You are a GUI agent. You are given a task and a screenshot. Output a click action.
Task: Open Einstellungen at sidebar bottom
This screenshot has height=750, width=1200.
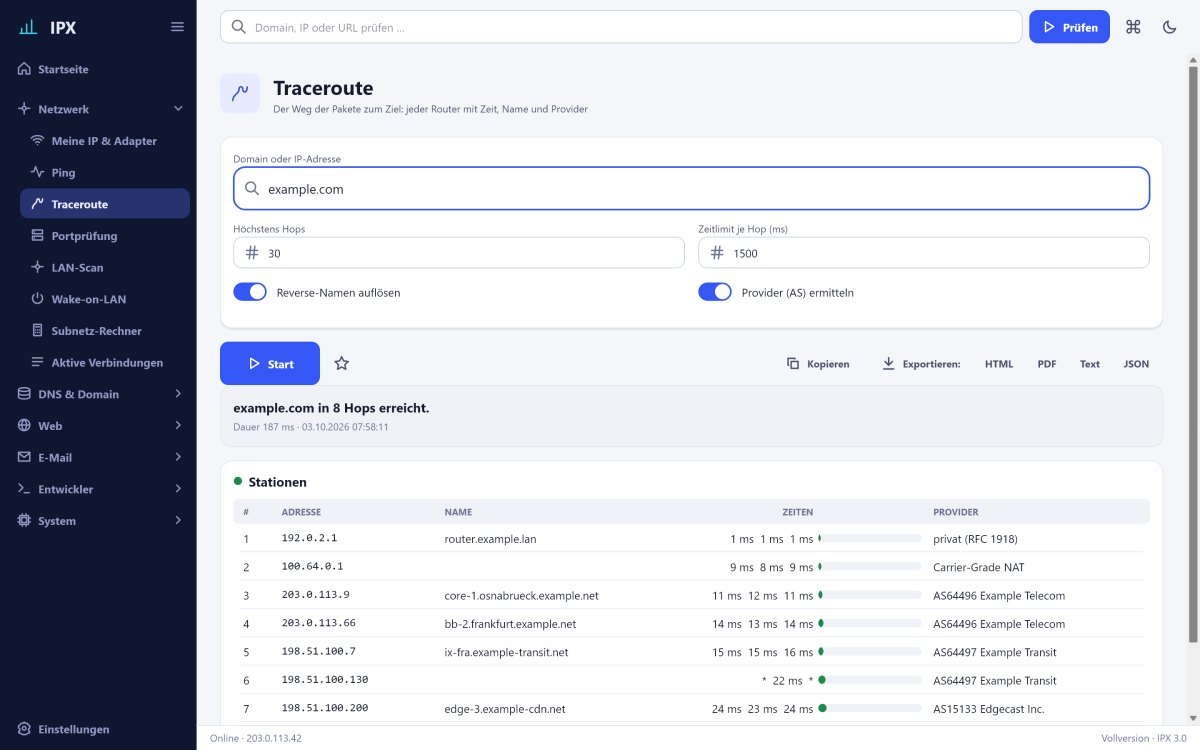pos(98,729)
